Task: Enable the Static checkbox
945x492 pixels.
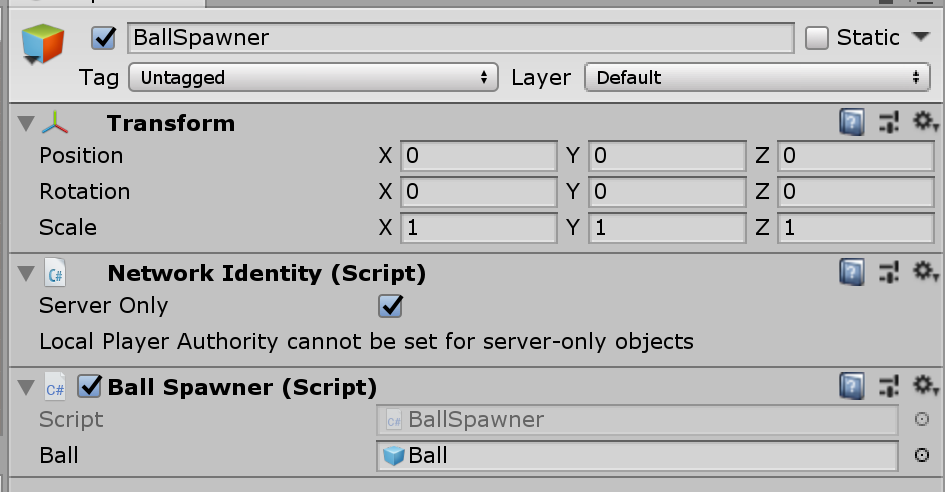Action: click(817, 38)
